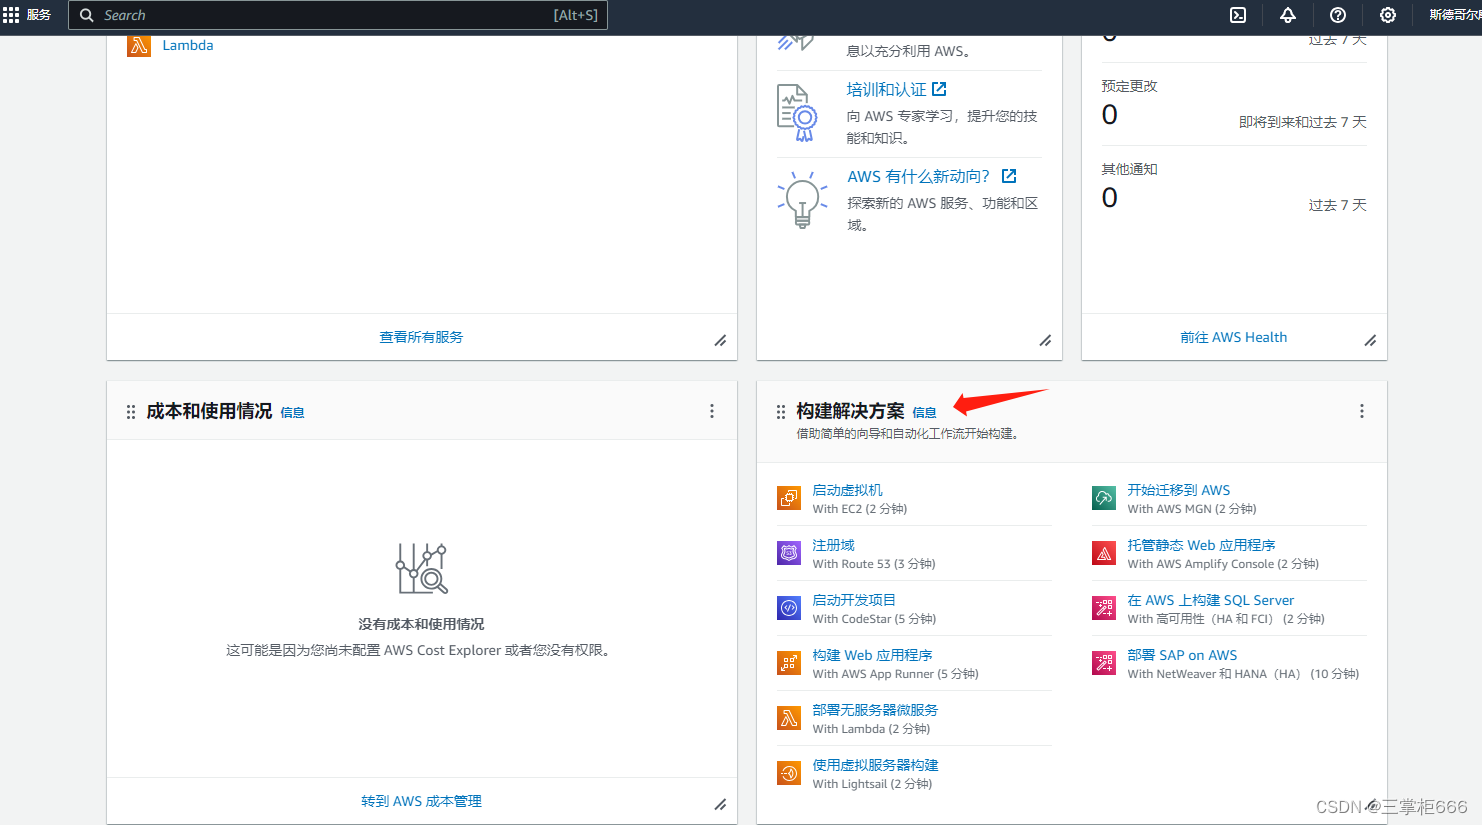Open the 构建解决方案 widget options menu
This screenshot has height=825, width=1482.
click(1362, 411)
